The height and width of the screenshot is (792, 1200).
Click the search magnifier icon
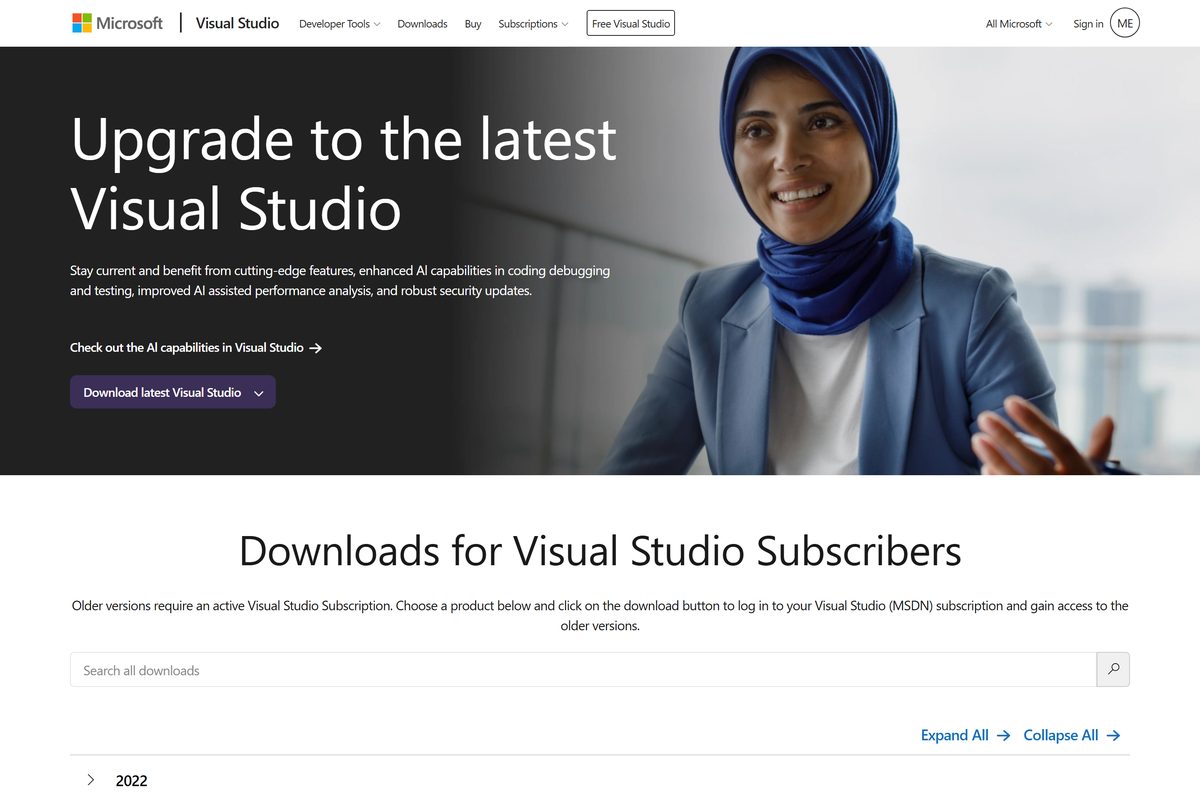pyautogui.click(x=1113, y=670)
